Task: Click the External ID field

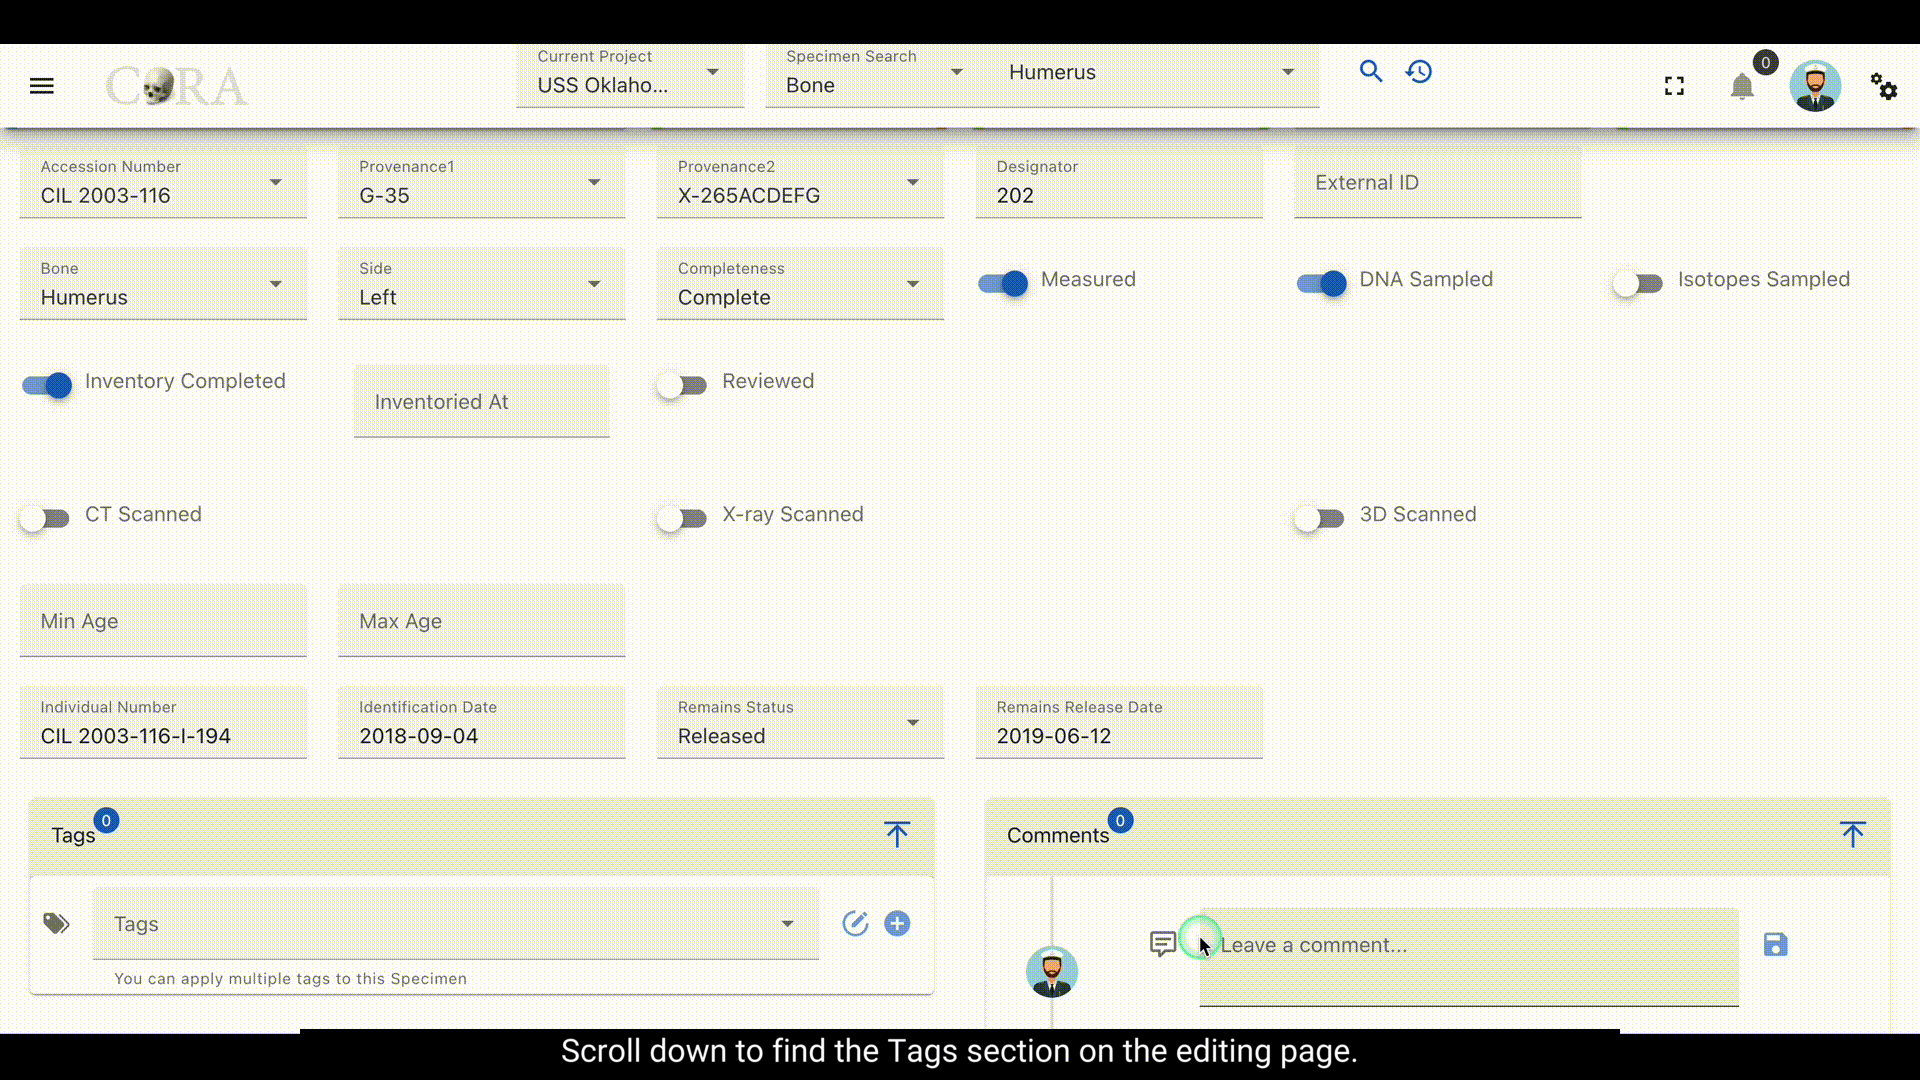Action: click(1437, 182)
